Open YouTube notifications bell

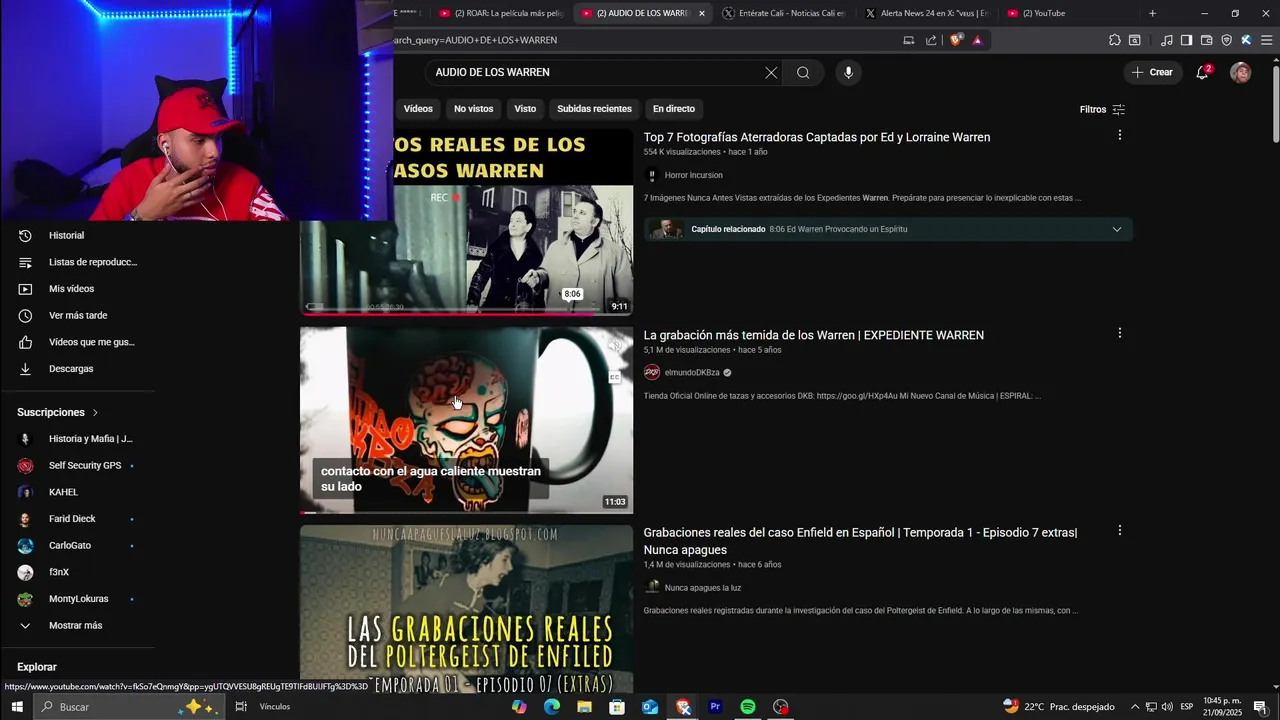click(1203, 72)
